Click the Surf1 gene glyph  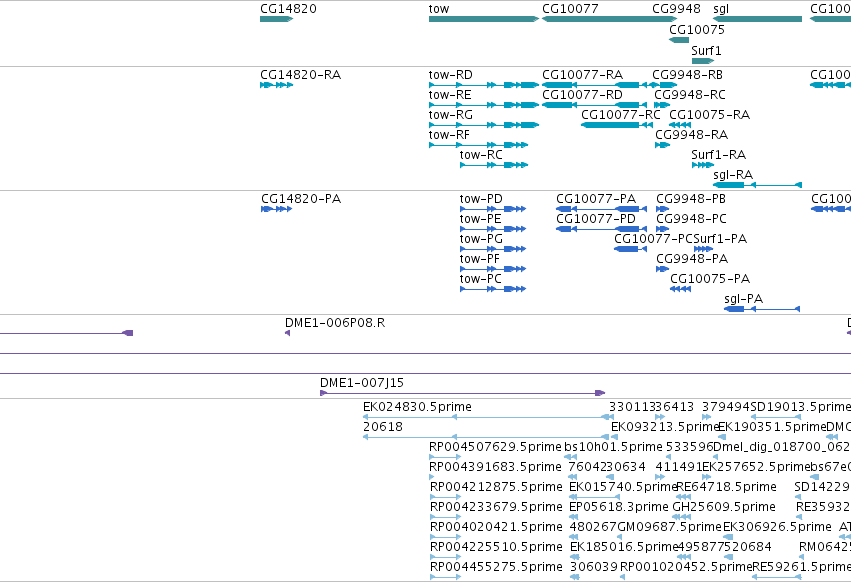pyautogui.click(x=703, y=61)
